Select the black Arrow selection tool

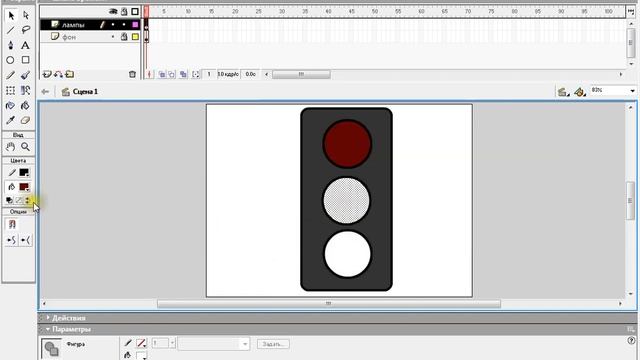(x=11, y=16)
